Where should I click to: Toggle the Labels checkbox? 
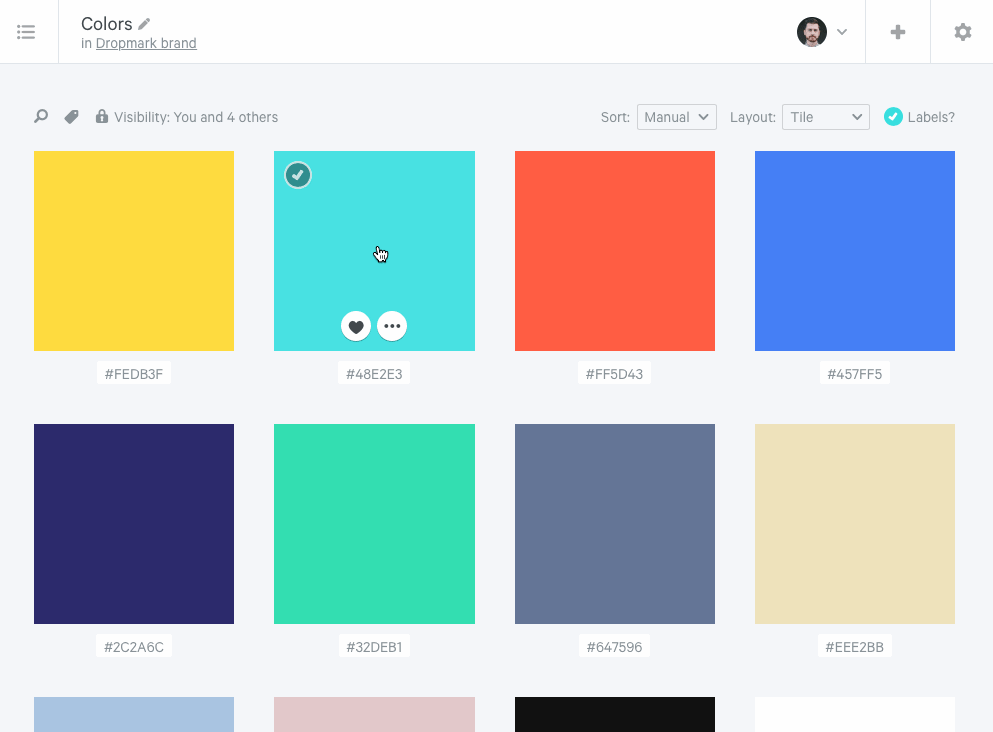click(893, 117)
